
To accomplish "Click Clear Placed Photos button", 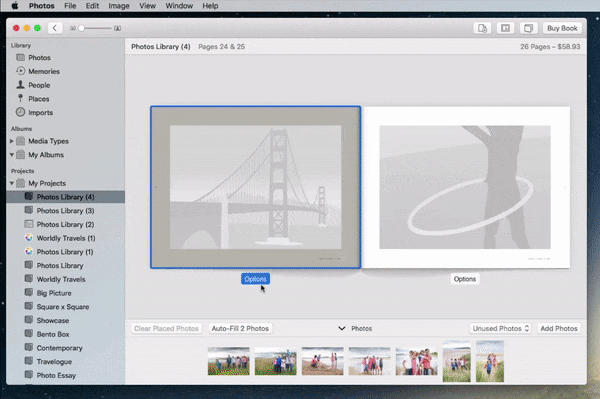I will [166, 329].
